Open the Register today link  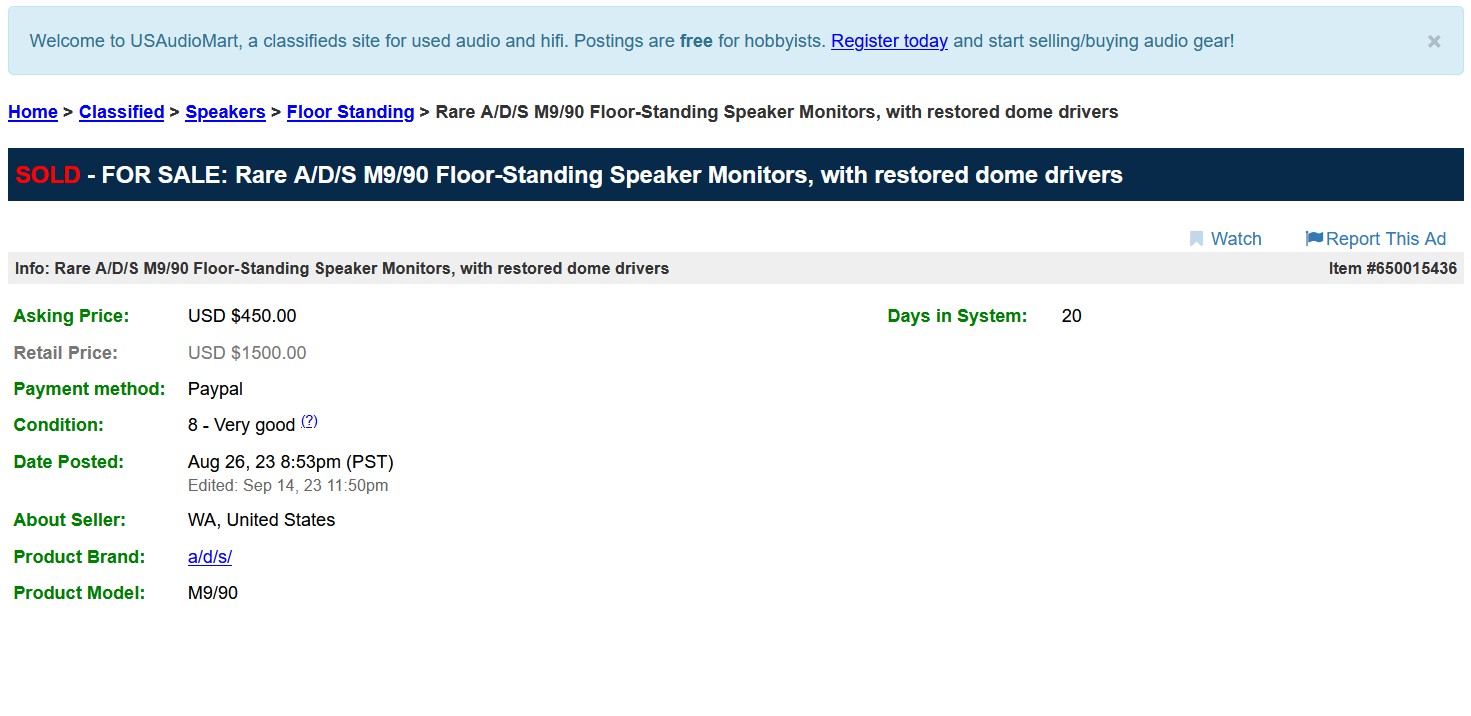tap(889, 41)
